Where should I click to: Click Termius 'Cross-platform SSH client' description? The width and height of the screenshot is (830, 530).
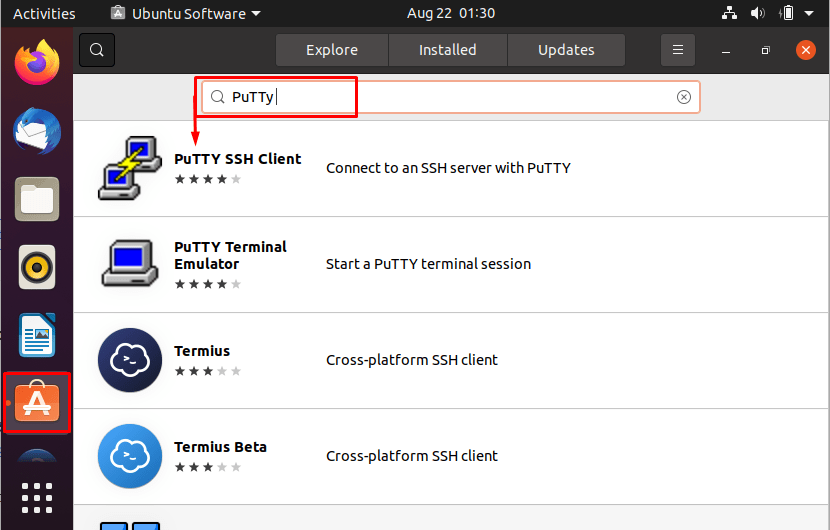click(x=412, y=360)
